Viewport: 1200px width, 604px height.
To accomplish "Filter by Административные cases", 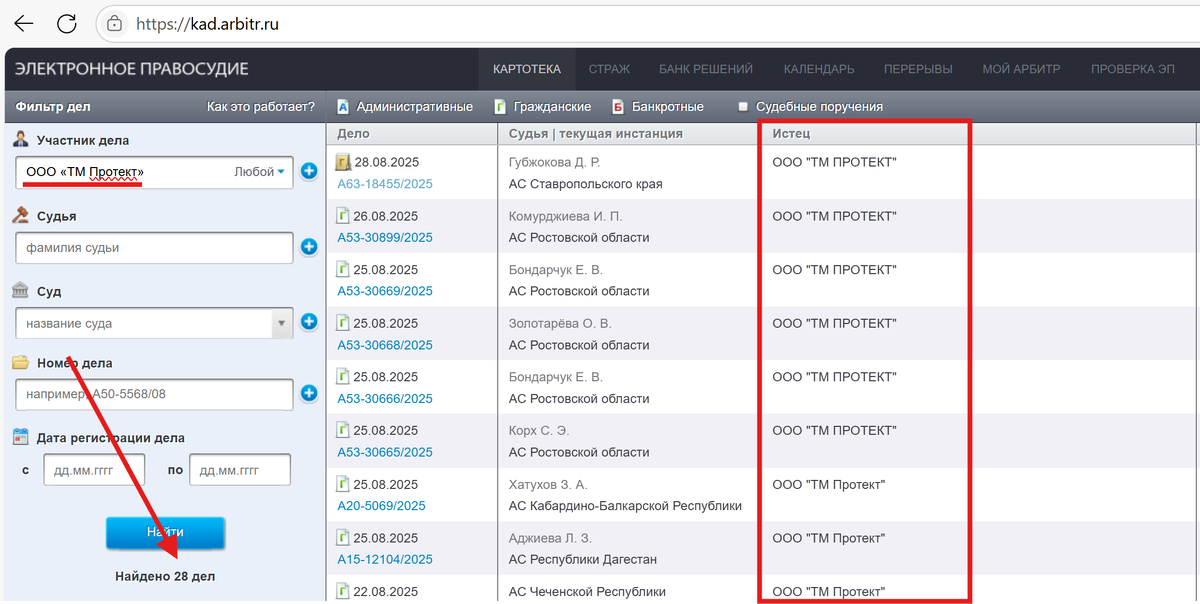I will pos(405,106).
